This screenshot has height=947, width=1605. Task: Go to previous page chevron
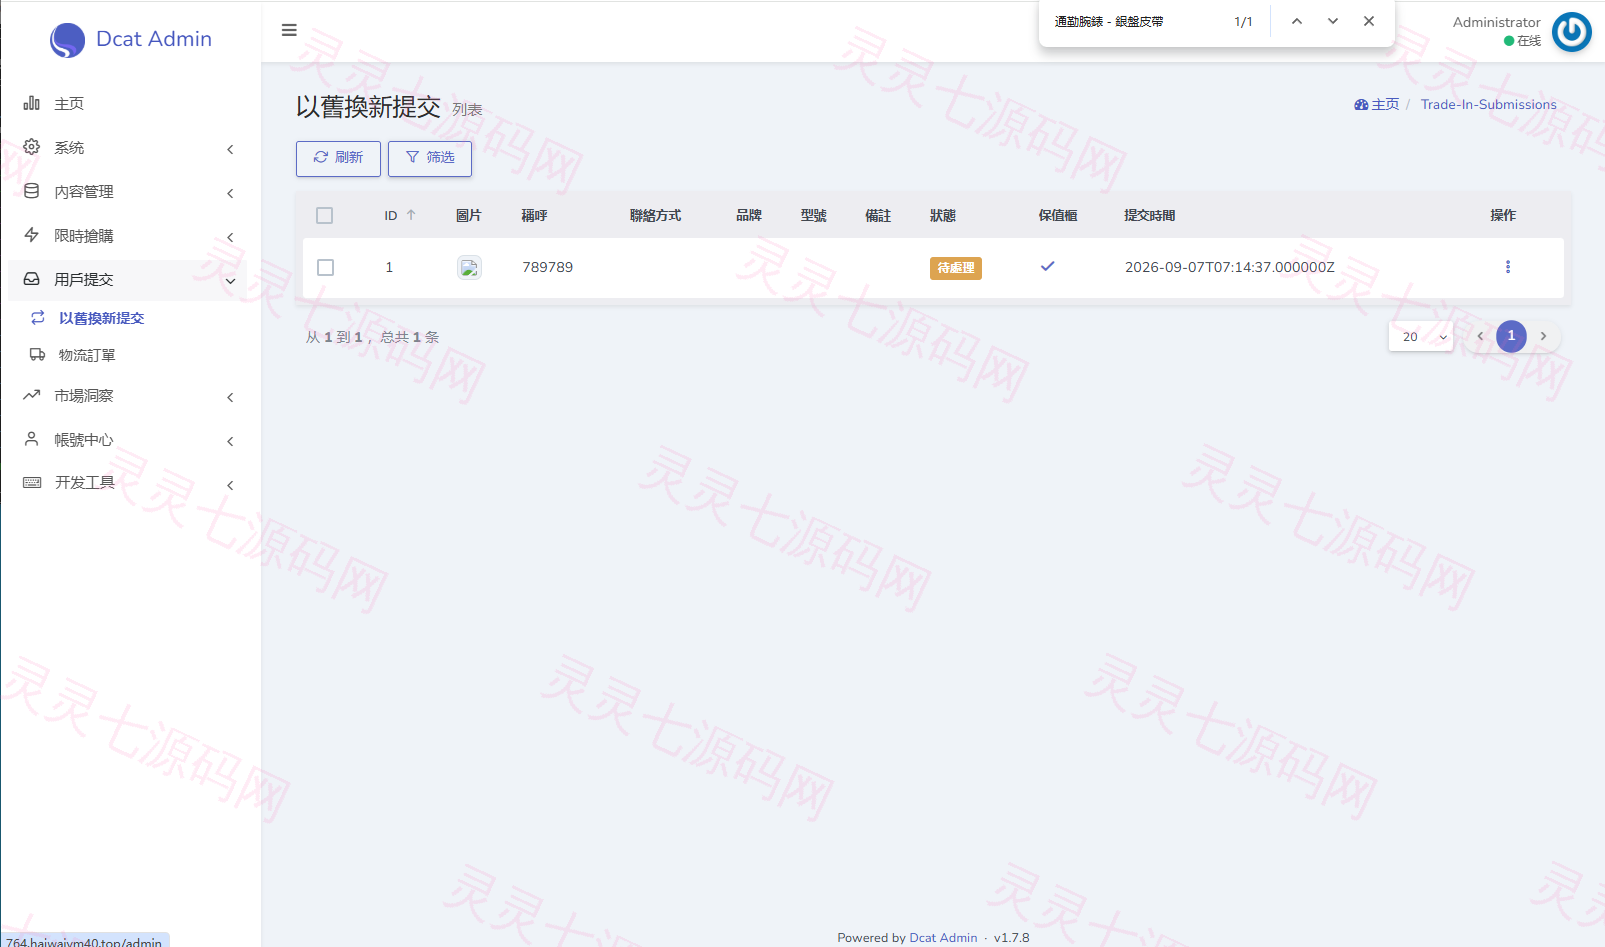coord(1481,336)
